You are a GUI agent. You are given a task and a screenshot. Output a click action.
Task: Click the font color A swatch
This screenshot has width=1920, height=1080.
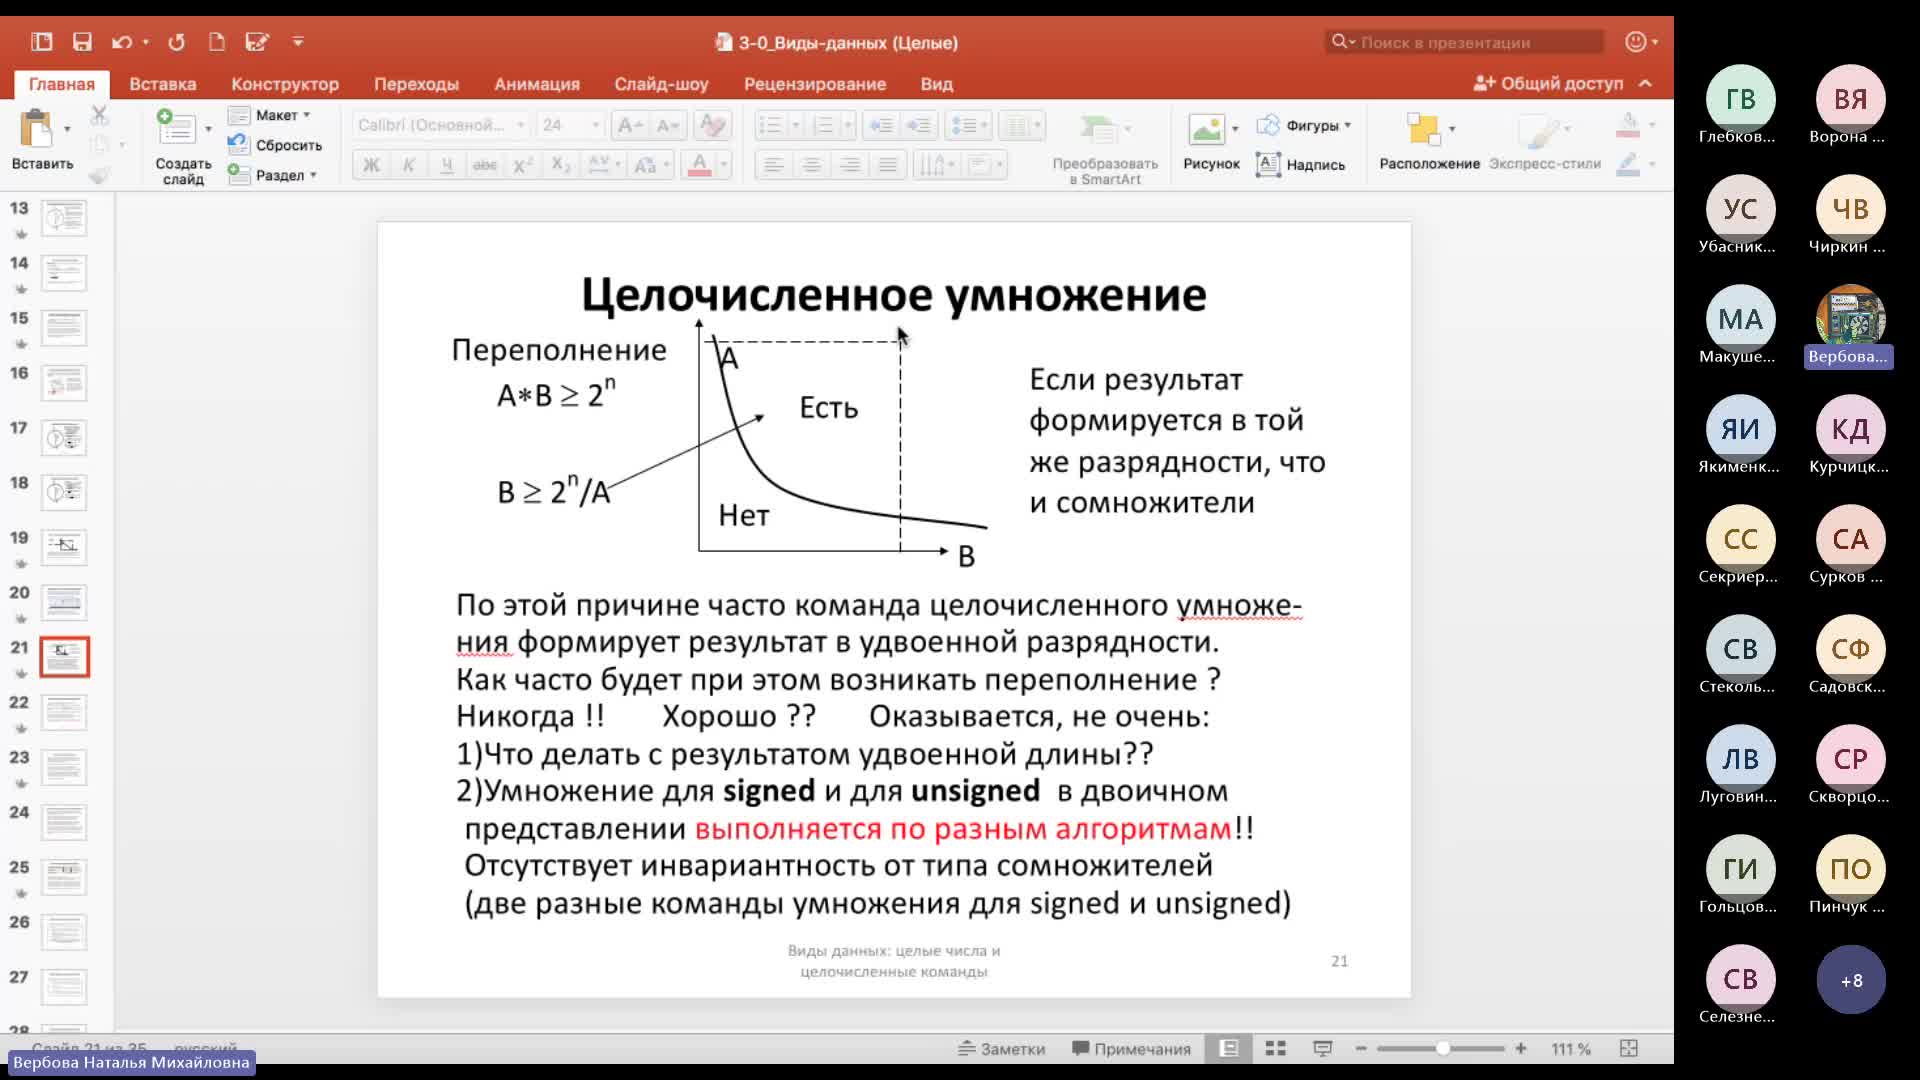(699, 165)
